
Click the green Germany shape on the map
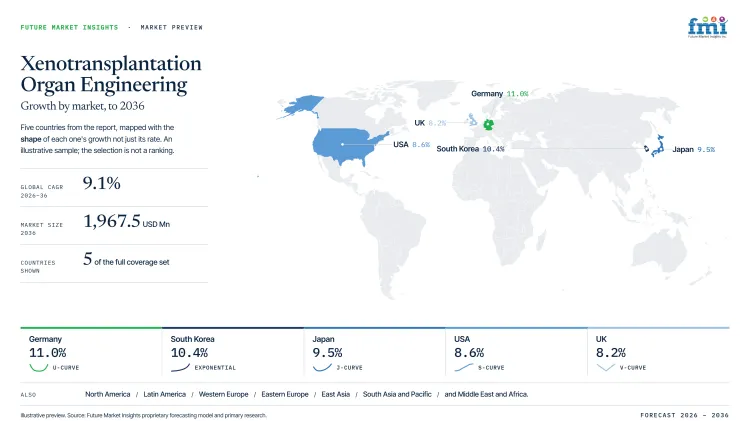coord(488,125)
